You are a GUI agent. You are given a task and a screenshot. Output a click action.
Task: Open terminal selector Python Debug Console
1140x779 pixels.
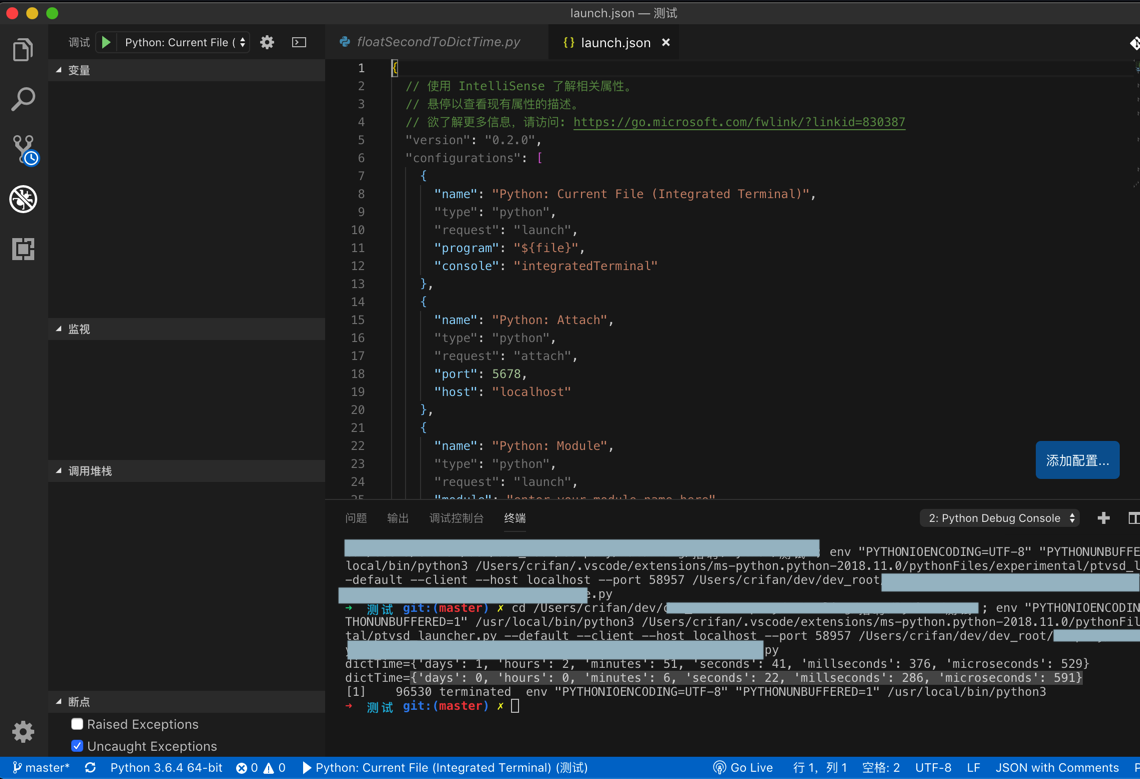pyautogui.click(x=1000, y=518)
